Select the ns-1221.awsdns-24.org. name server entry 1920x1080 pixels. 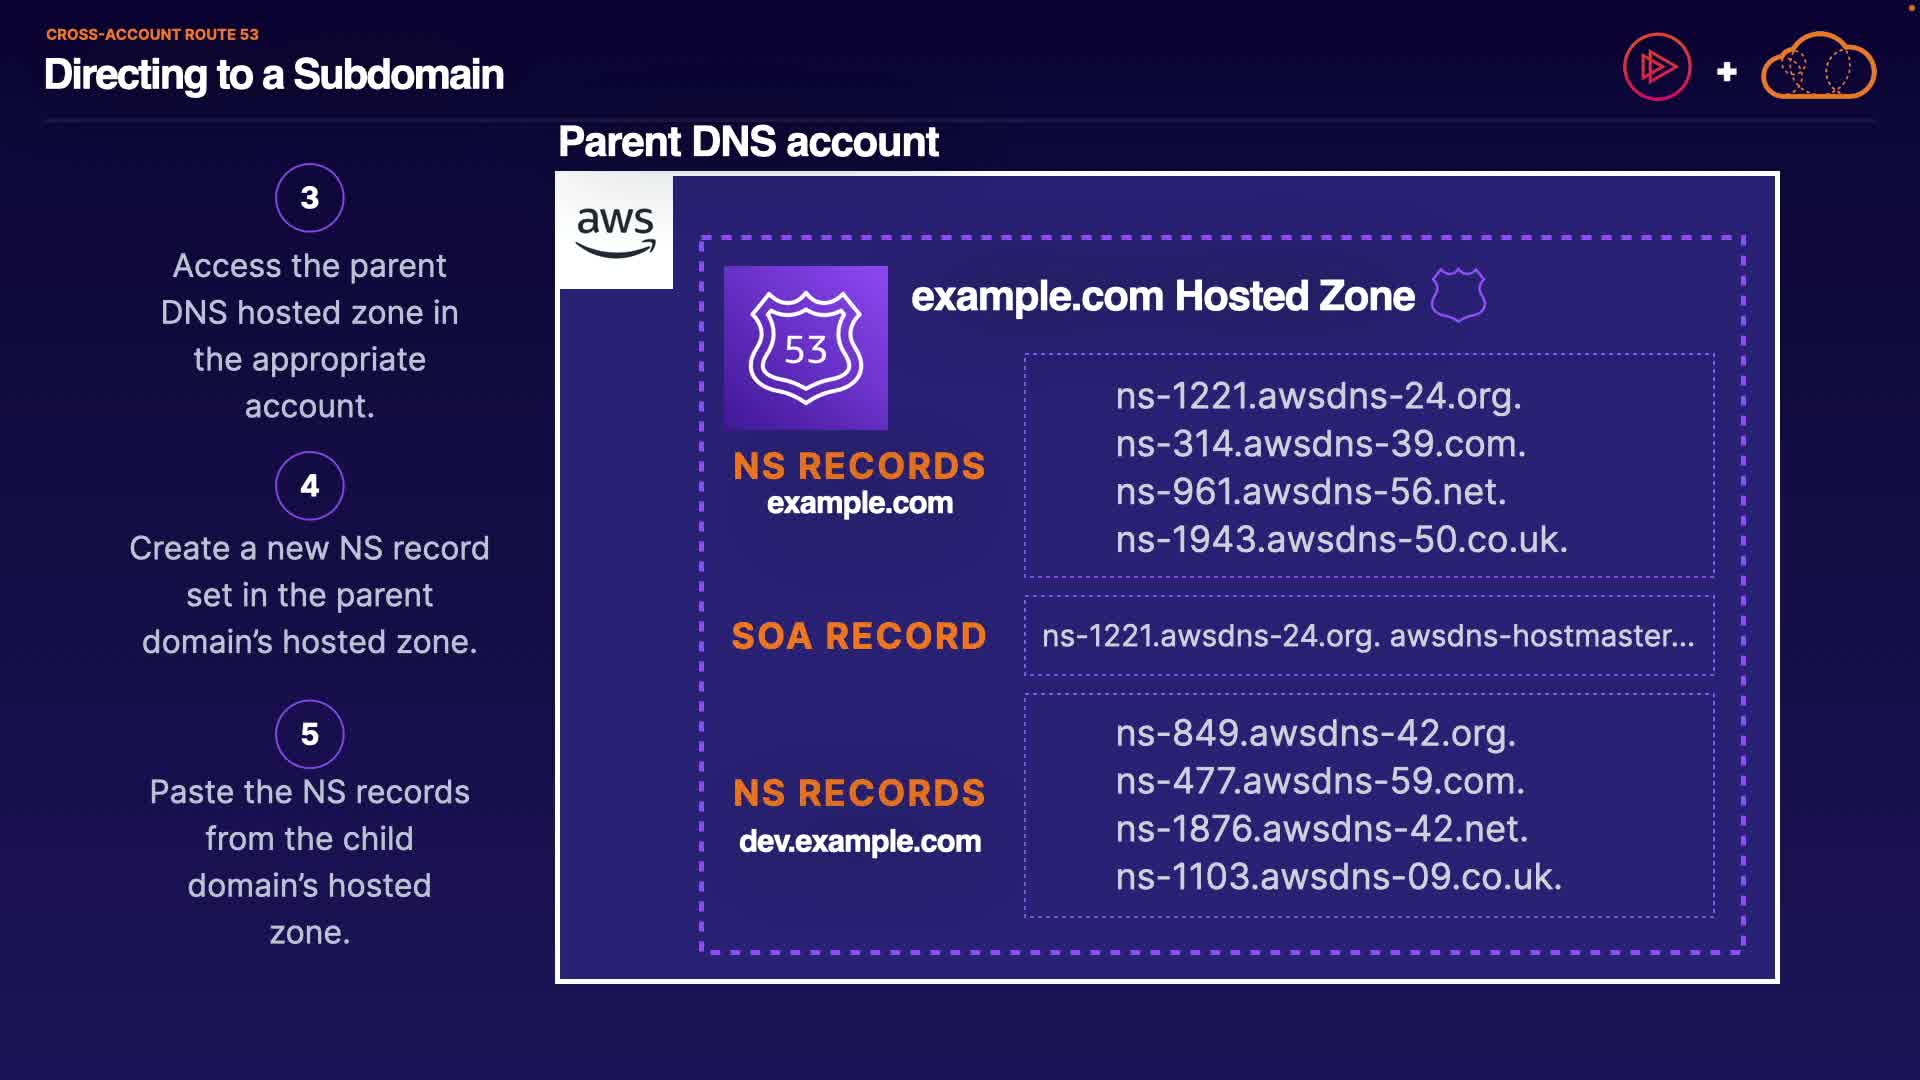click(x=1318, y=396)
